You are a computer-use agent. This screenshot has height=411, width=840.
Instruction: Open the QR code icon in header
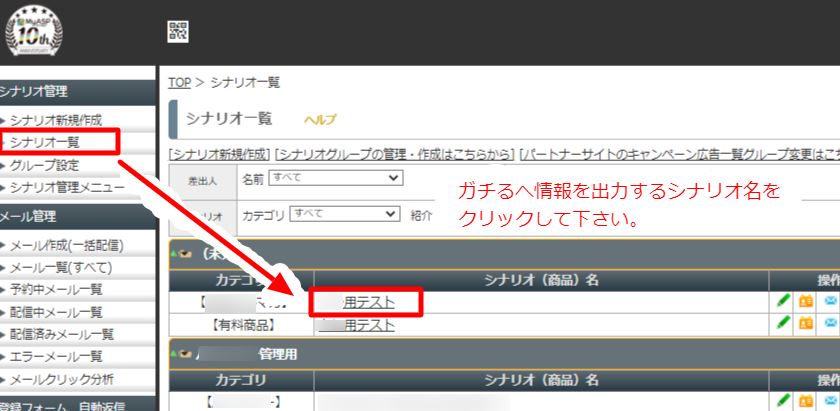178,31
